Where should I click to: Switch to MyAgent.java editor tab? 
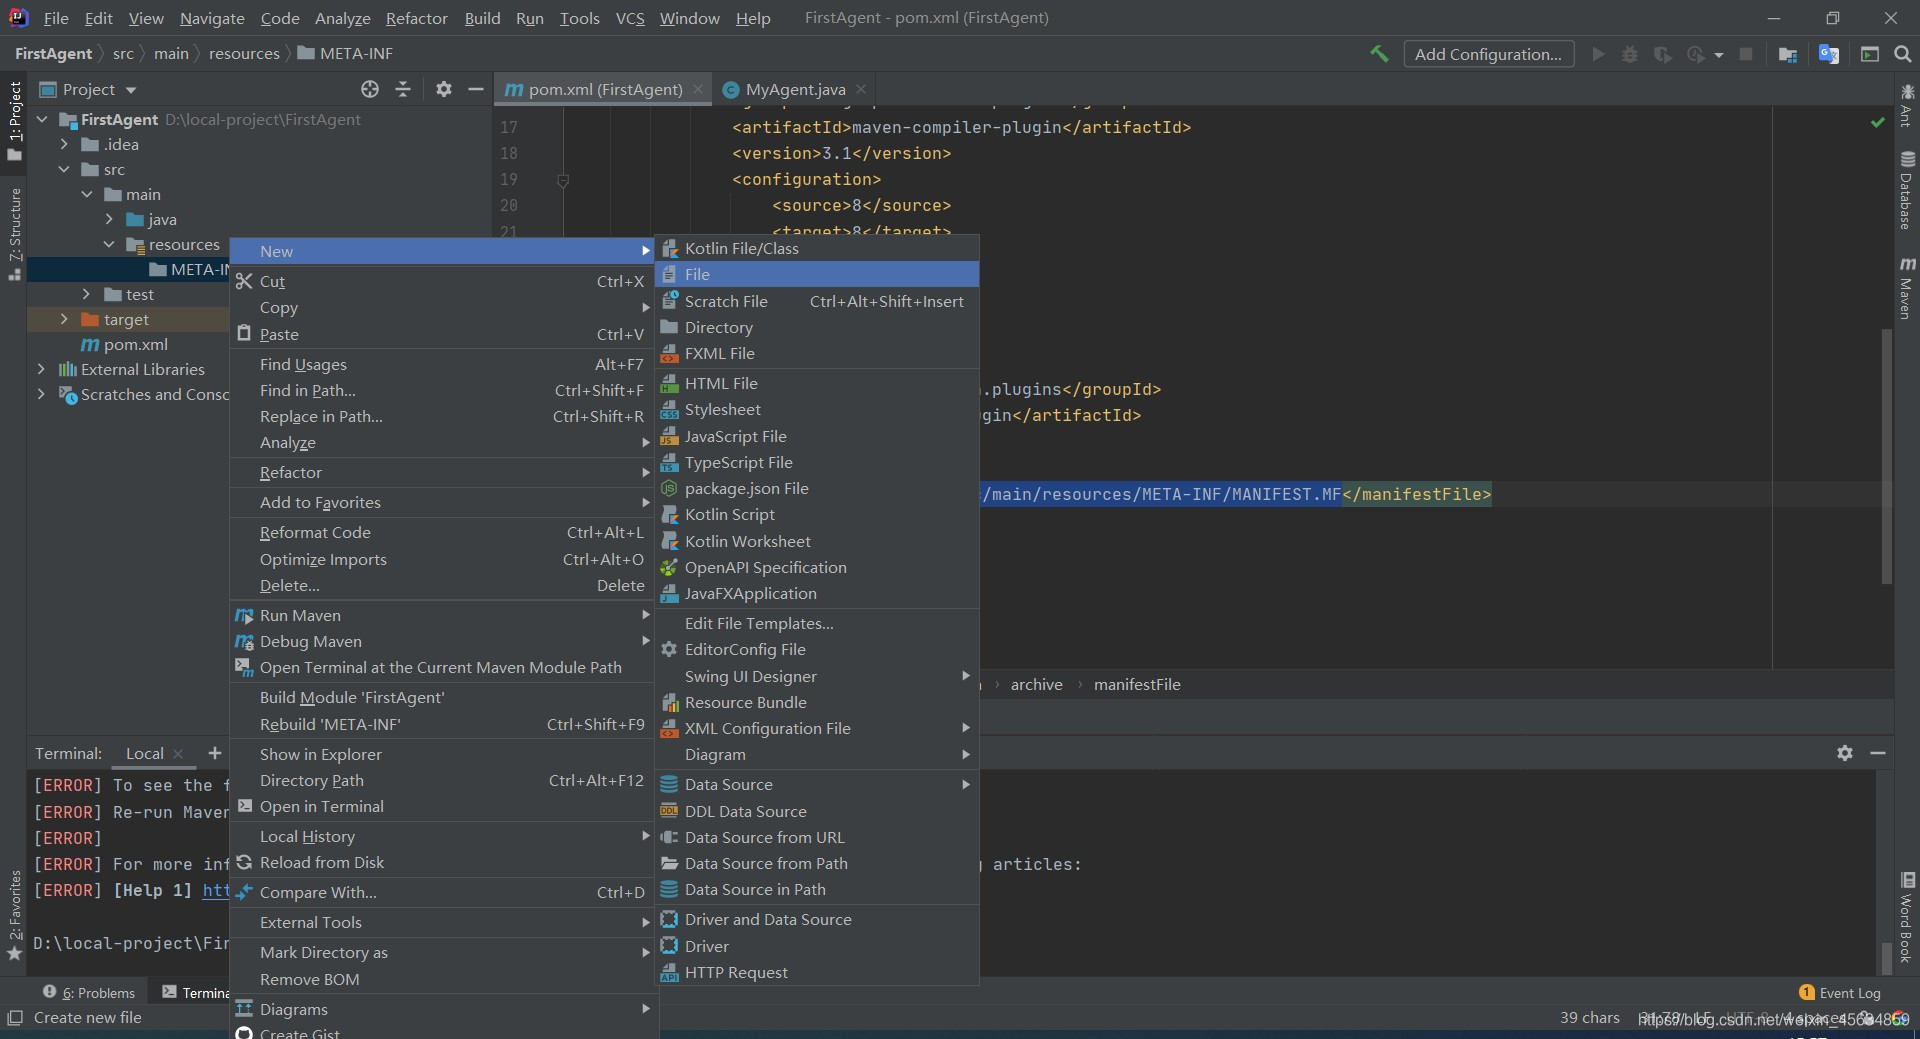coord(795,89)
